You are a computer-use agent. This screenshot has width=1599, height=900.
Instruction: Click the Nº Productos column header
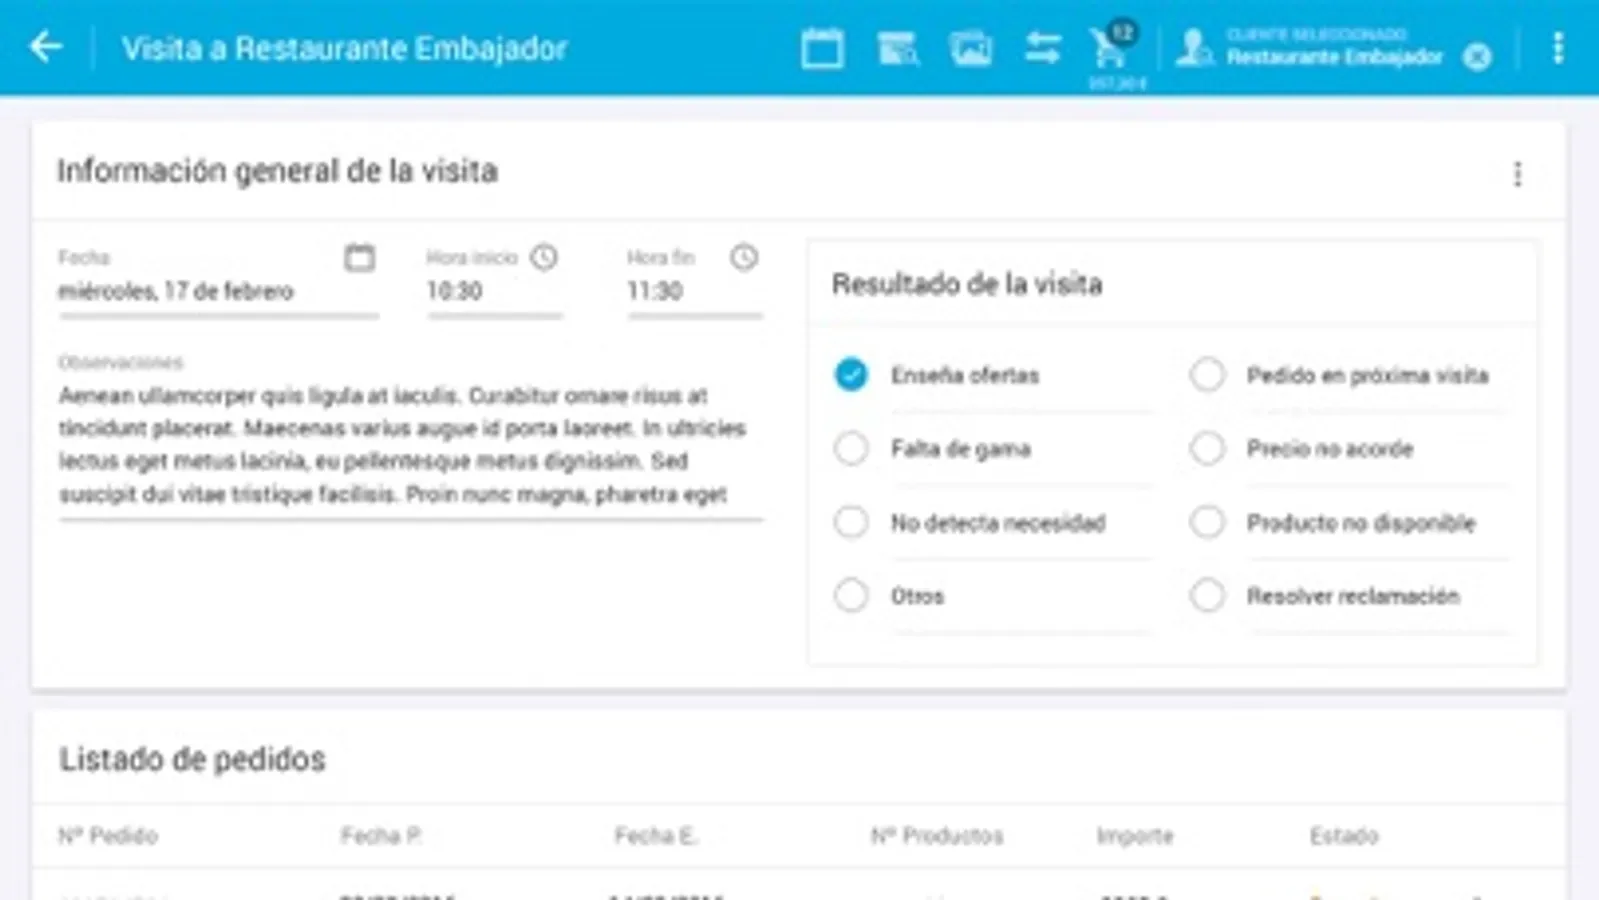point(937,836)
